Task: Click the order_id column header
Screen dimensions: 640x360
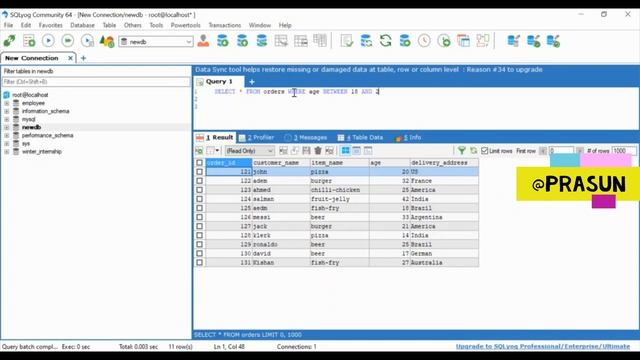Action: tap(229, 162)
